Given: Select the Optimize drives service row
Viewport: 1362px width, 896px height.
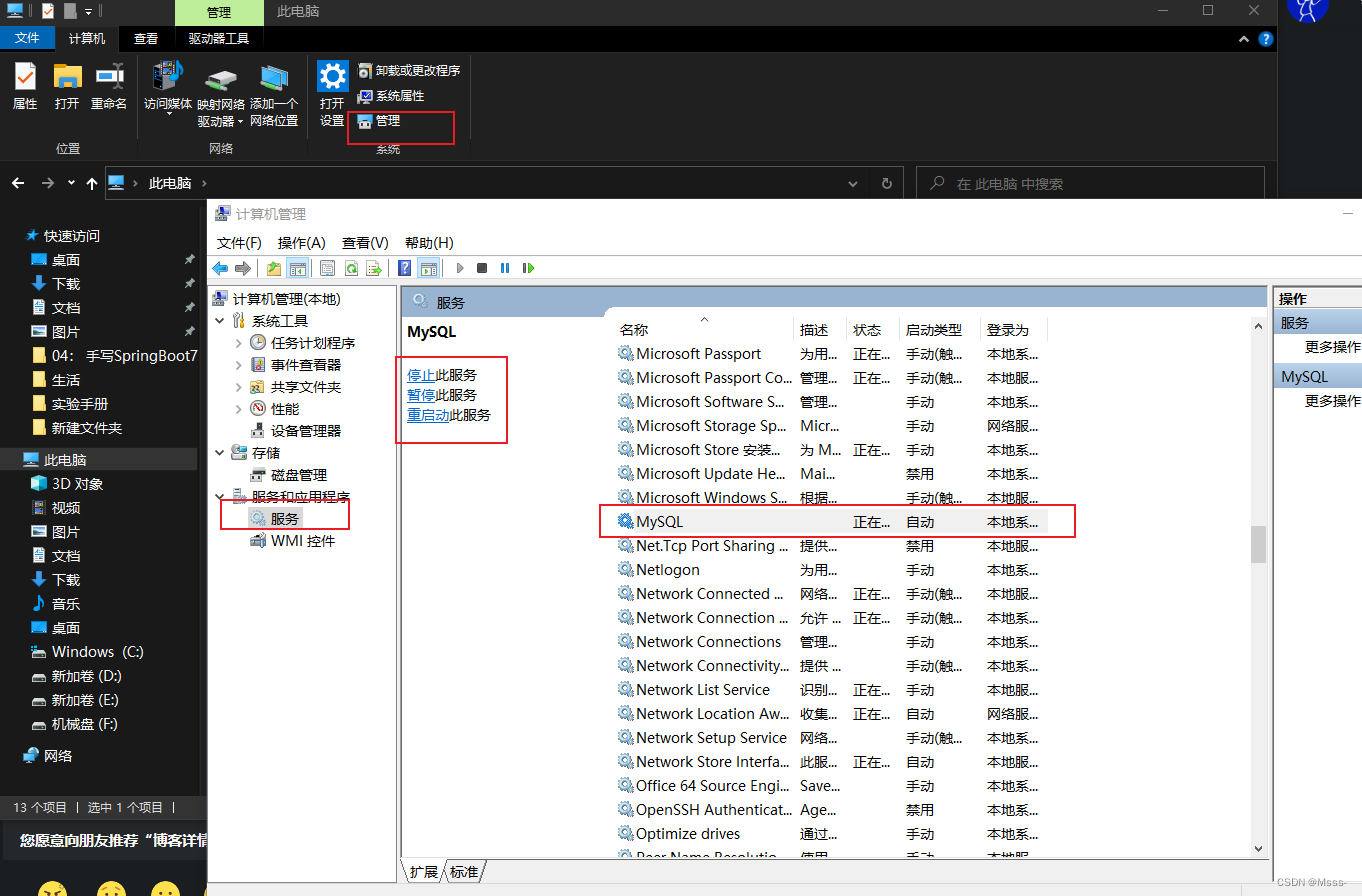Looking at the screenshot, I should click(830, 834).
